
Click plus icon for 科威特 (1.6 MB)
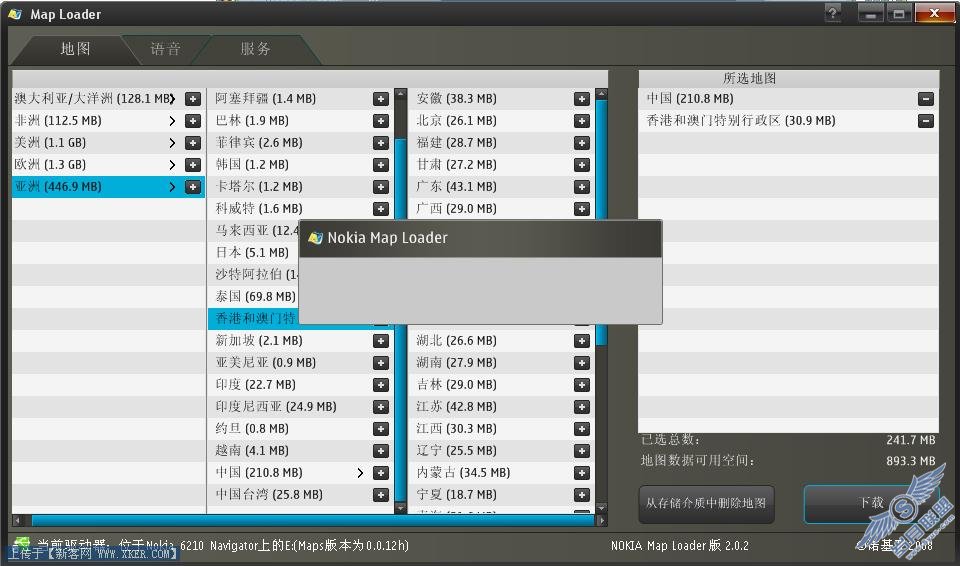point(381,209)
